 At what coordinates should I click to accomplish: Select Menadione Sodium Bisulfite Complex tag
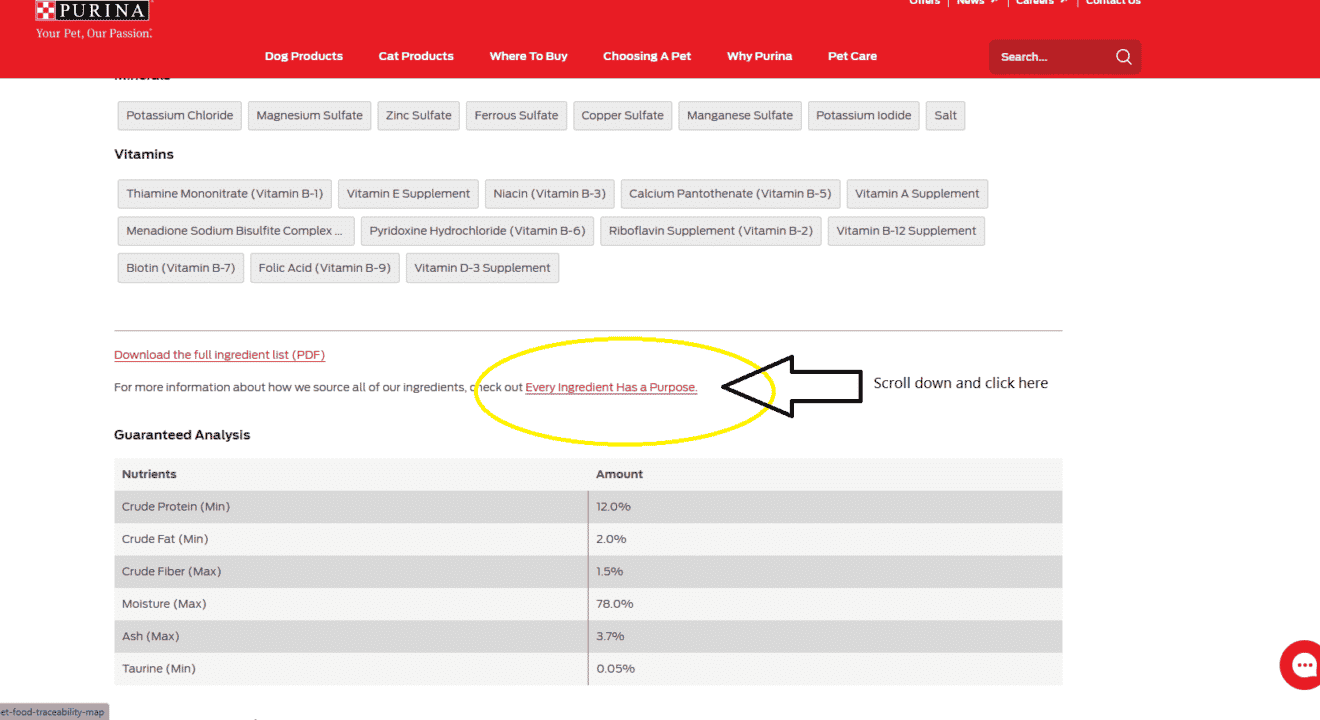point(236,231)
